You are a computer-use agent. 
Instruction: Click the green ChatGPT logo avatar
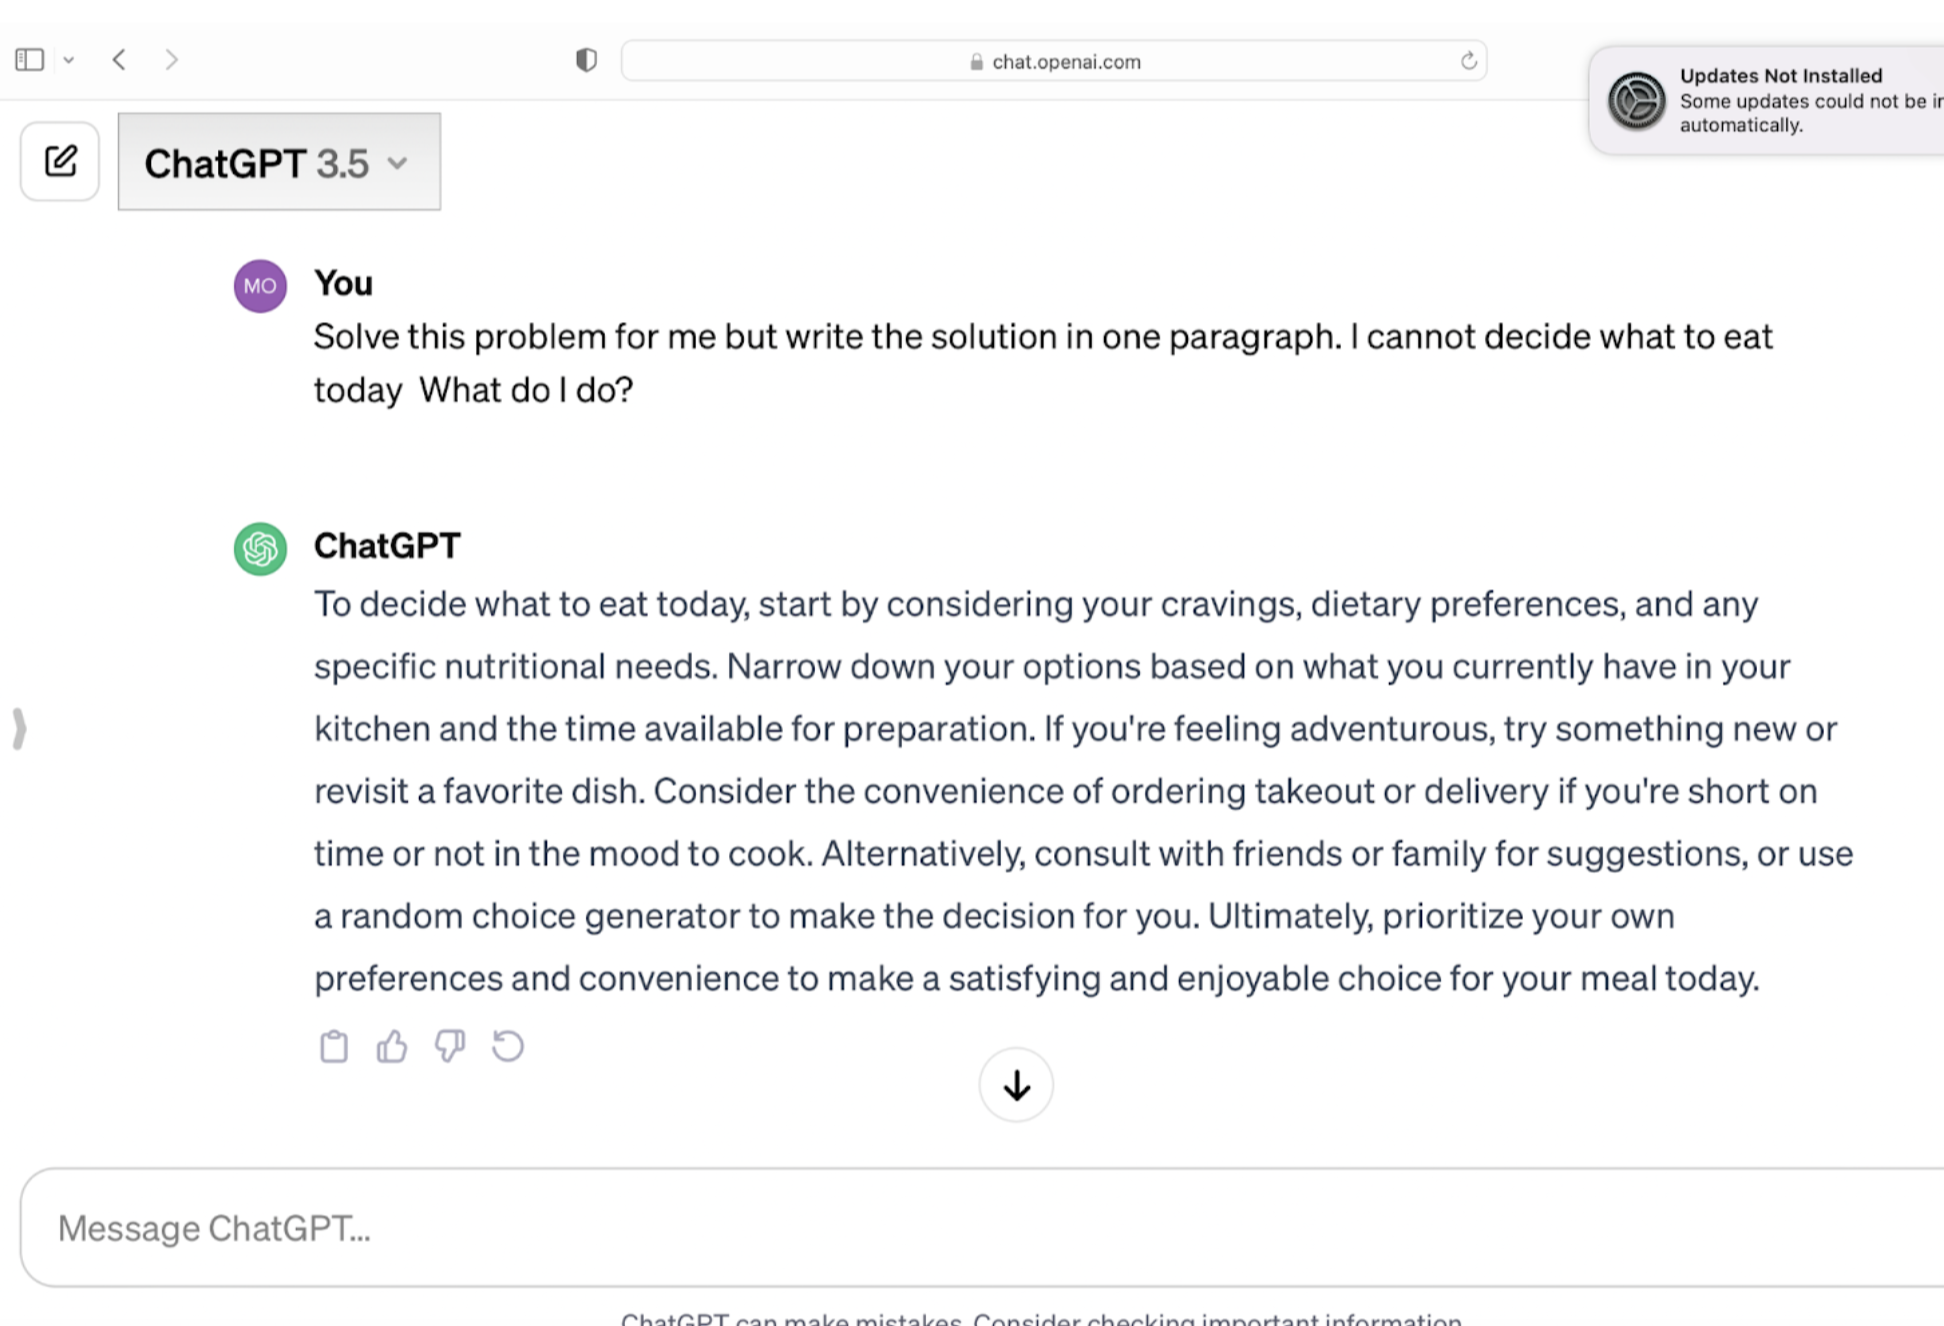click(260, 549)
